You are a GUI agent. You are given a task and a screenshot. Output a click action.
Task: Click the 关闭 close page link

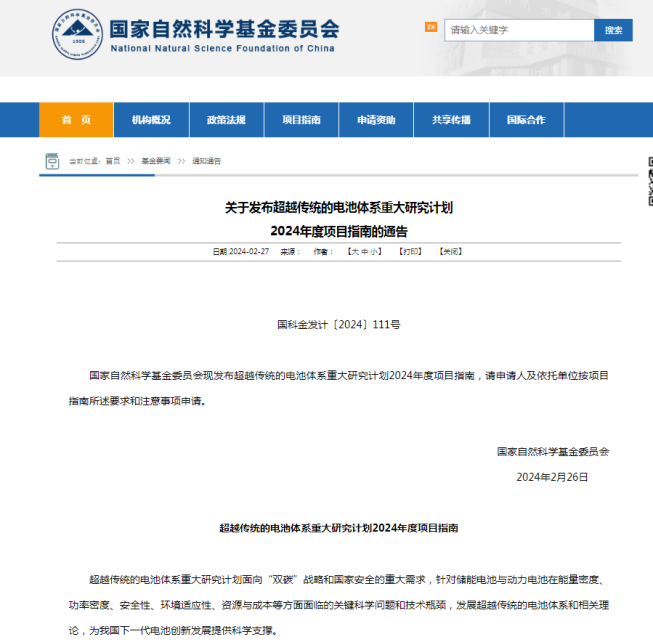tap(451, 252)
